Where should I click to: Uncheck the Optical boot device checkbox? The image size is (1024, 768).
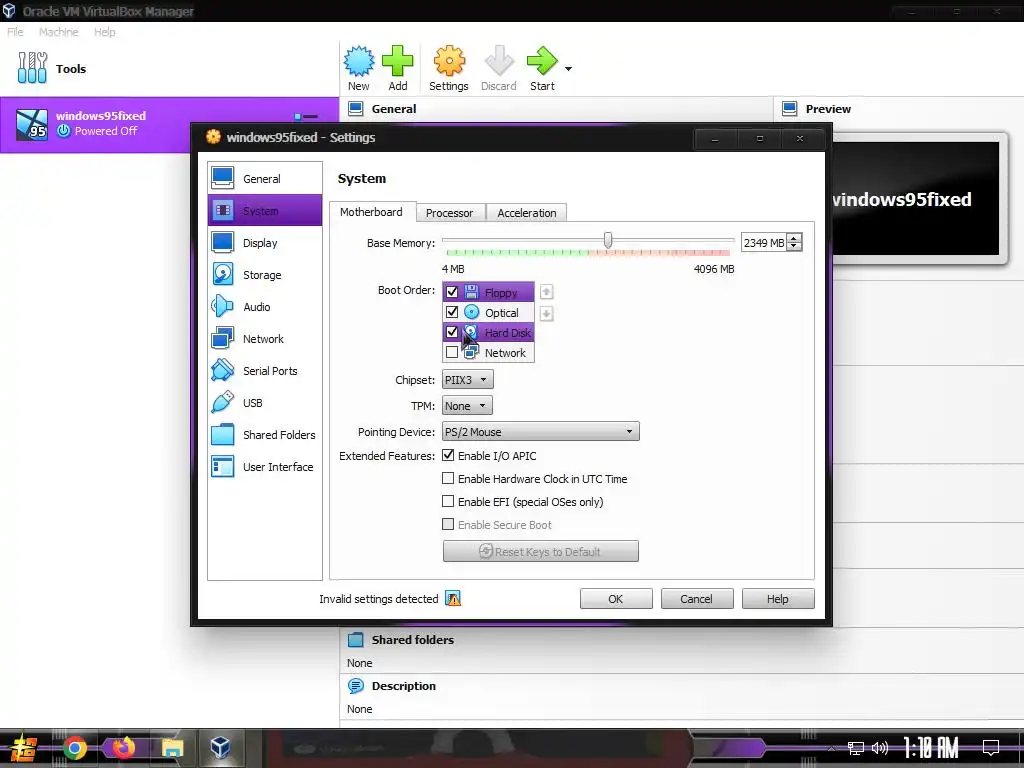coord(452,312)
